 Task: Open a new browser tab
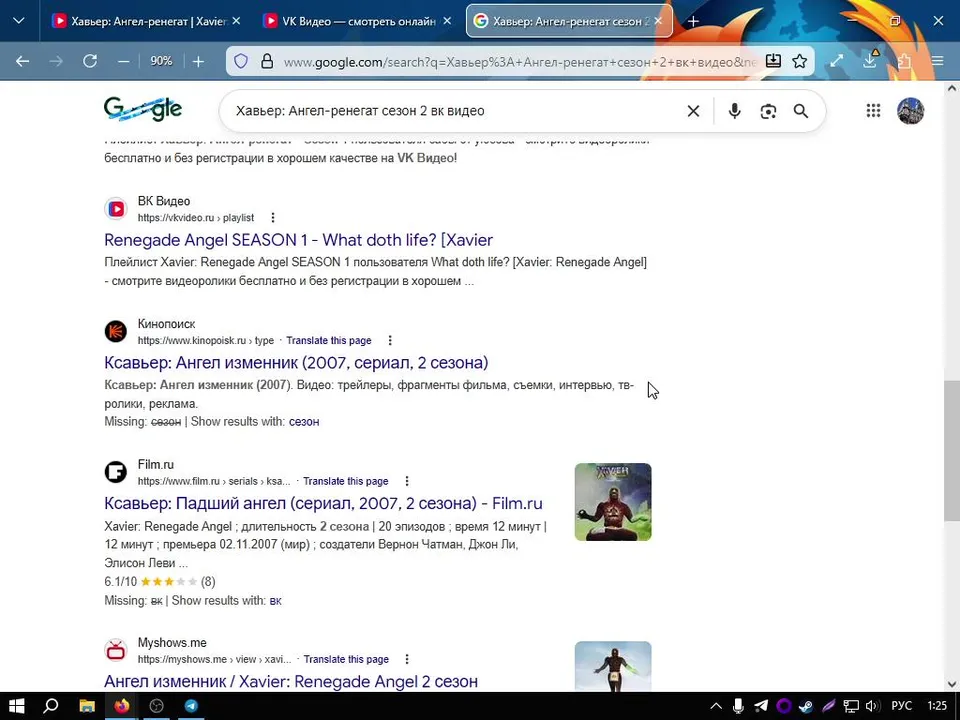click(693, 21)
